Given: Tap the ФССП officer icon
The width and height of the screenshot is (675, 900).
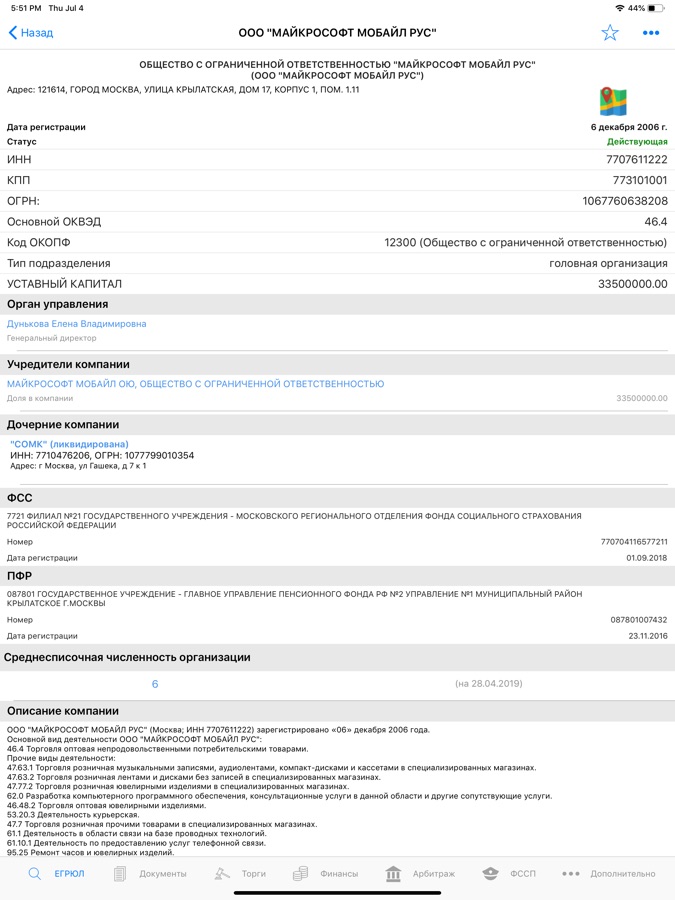Looking at the screenshot, I should click(x=490, y=874).
